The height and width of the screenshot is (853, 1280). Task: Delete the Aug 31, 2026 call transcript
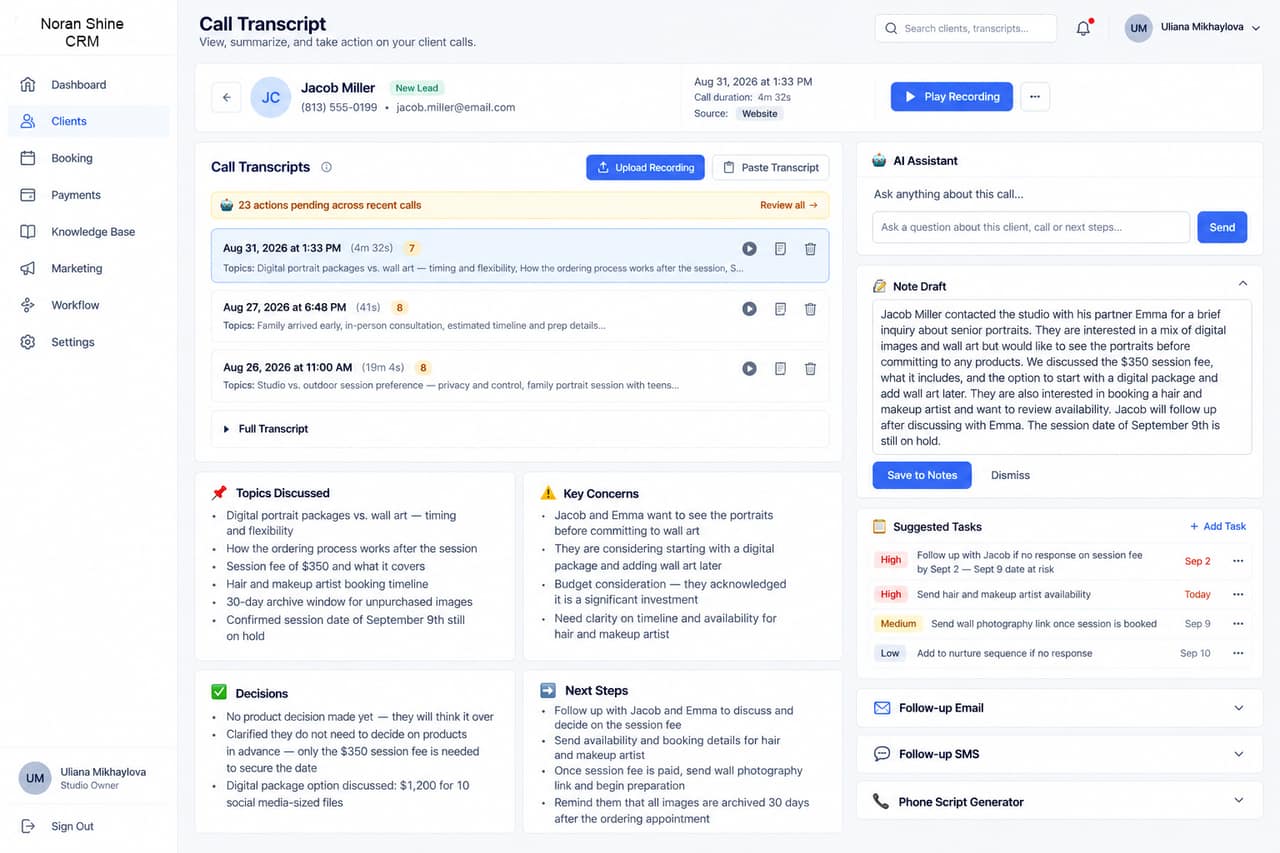click(x=810, y=248)
